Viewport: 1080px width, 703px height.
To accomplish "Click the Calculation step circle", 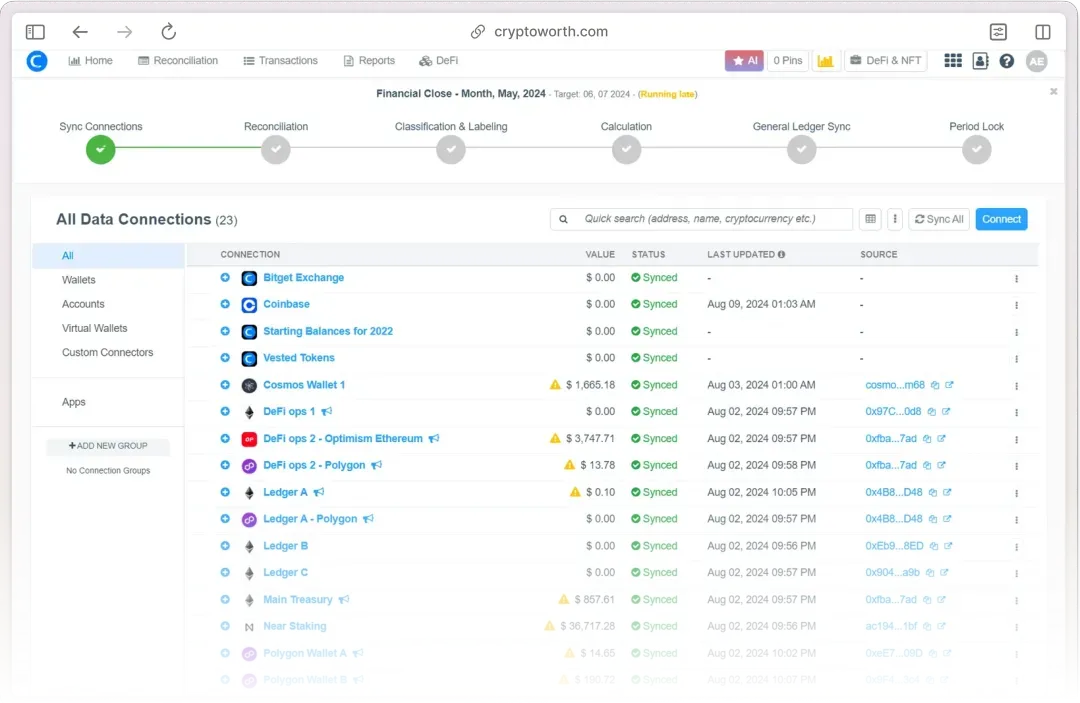I will click(x=626, y=149).
